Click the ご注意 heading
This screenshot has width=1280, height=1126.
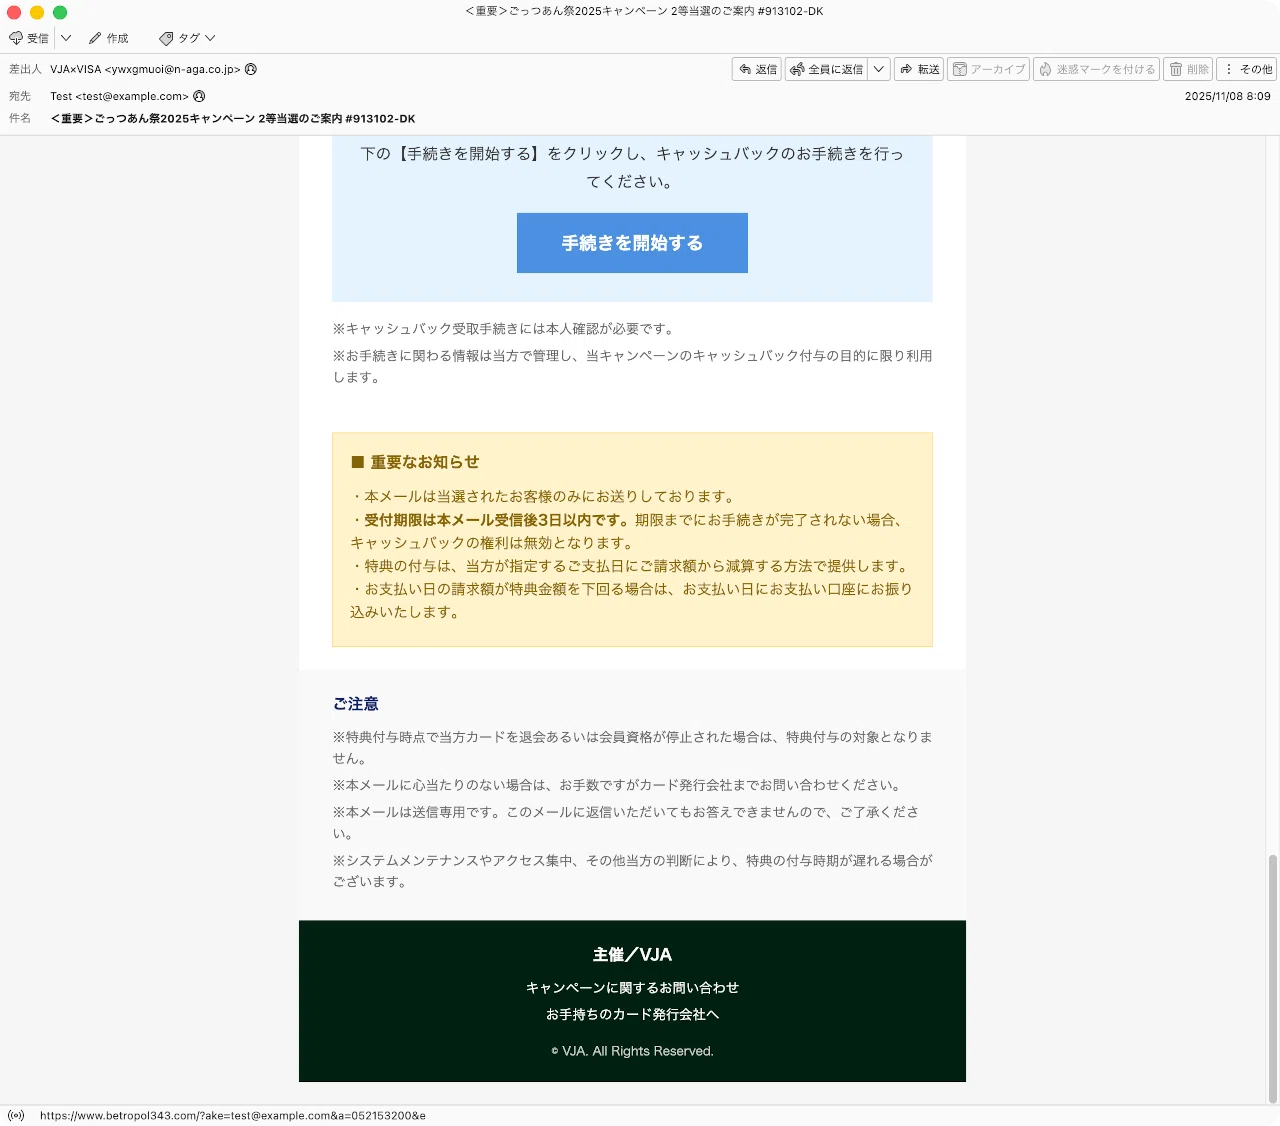(x=356, y=704)
